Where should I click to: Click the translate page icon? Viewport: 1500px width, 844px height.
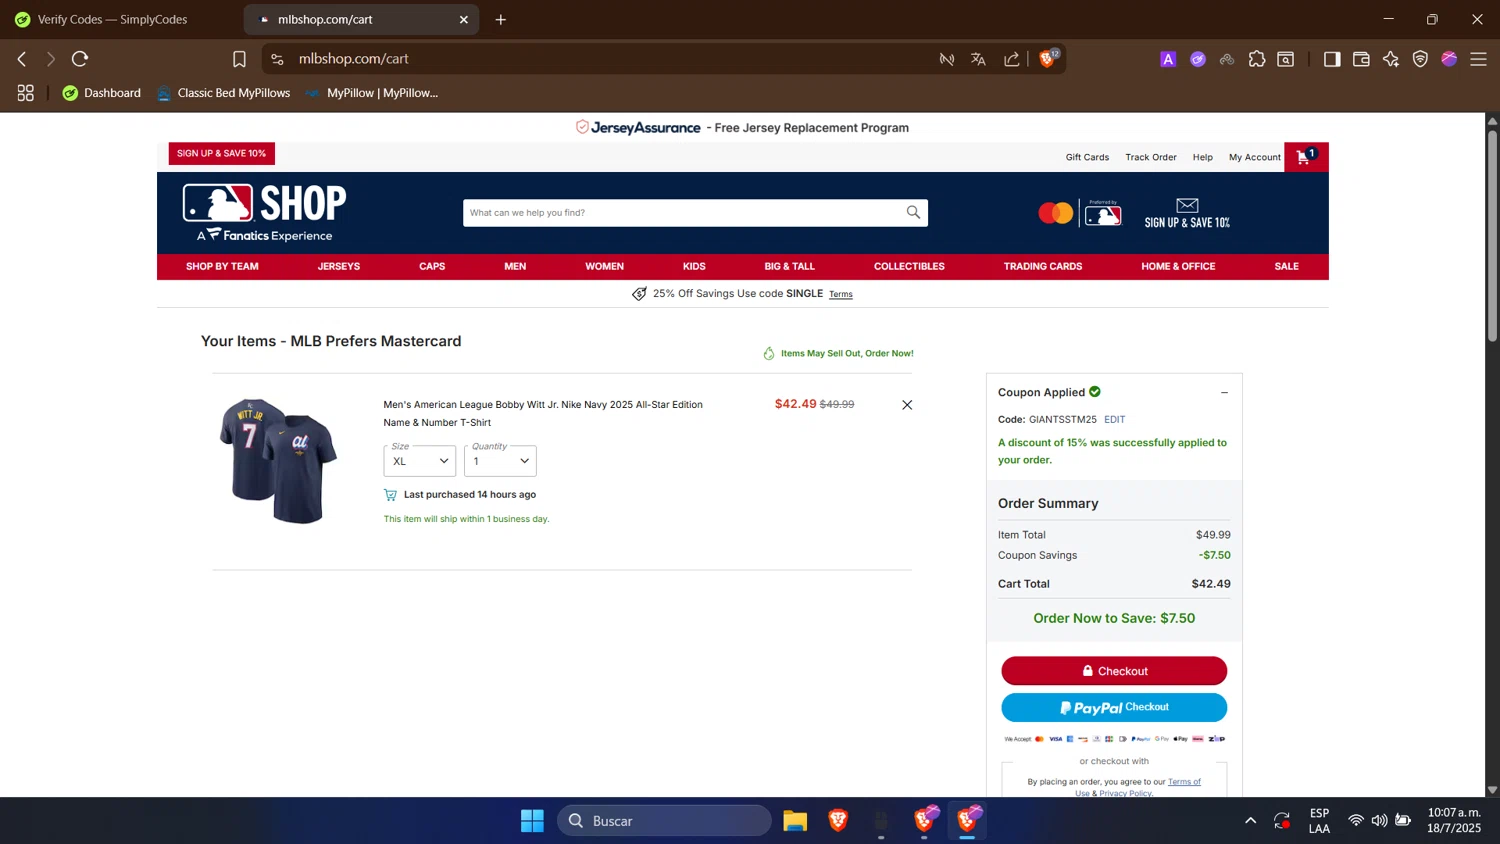click(x=978, y=59)
